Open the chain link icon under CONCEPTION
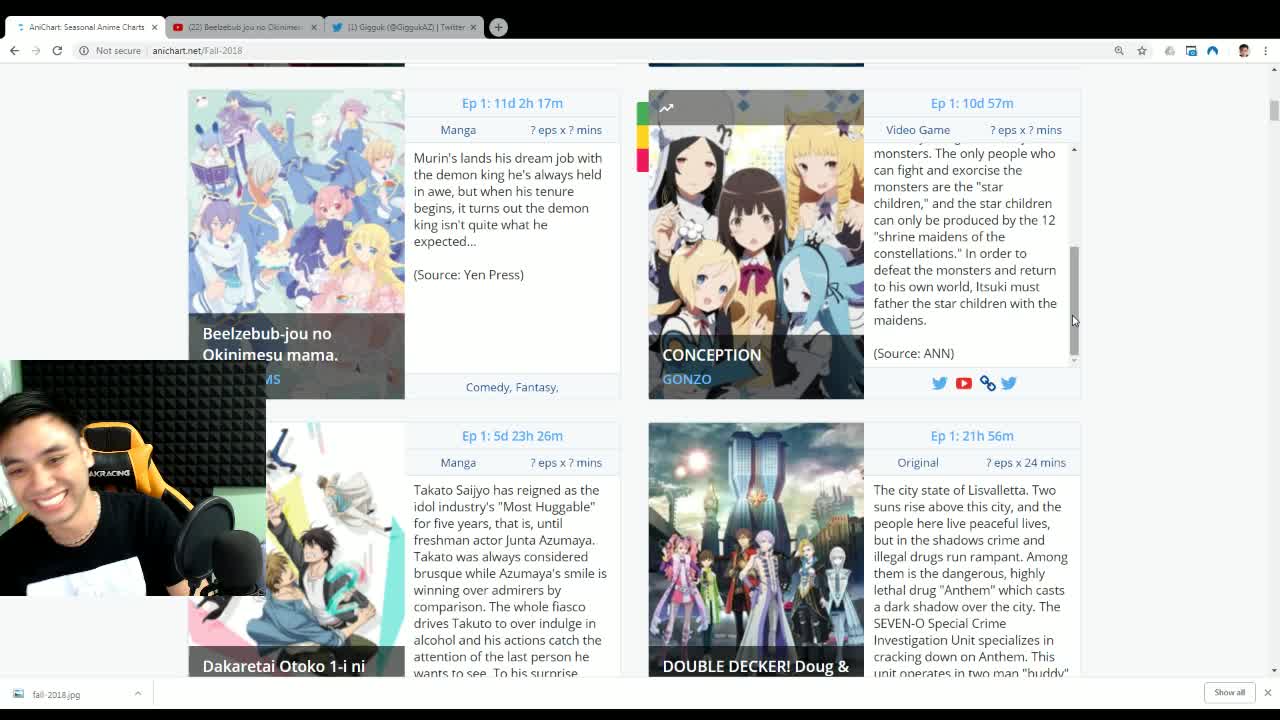1280x720 pixels. [987, 383]
